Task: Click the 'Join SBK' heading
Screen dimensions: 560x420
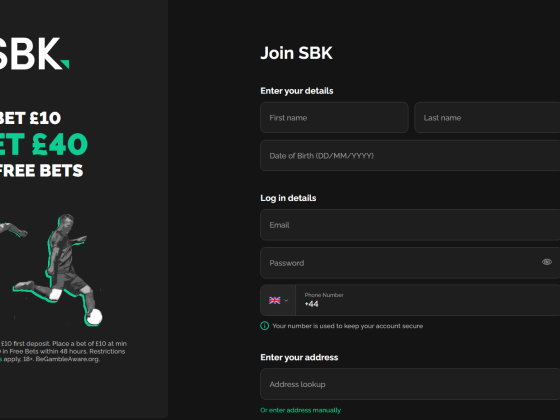Action: [x=296, y=53]
